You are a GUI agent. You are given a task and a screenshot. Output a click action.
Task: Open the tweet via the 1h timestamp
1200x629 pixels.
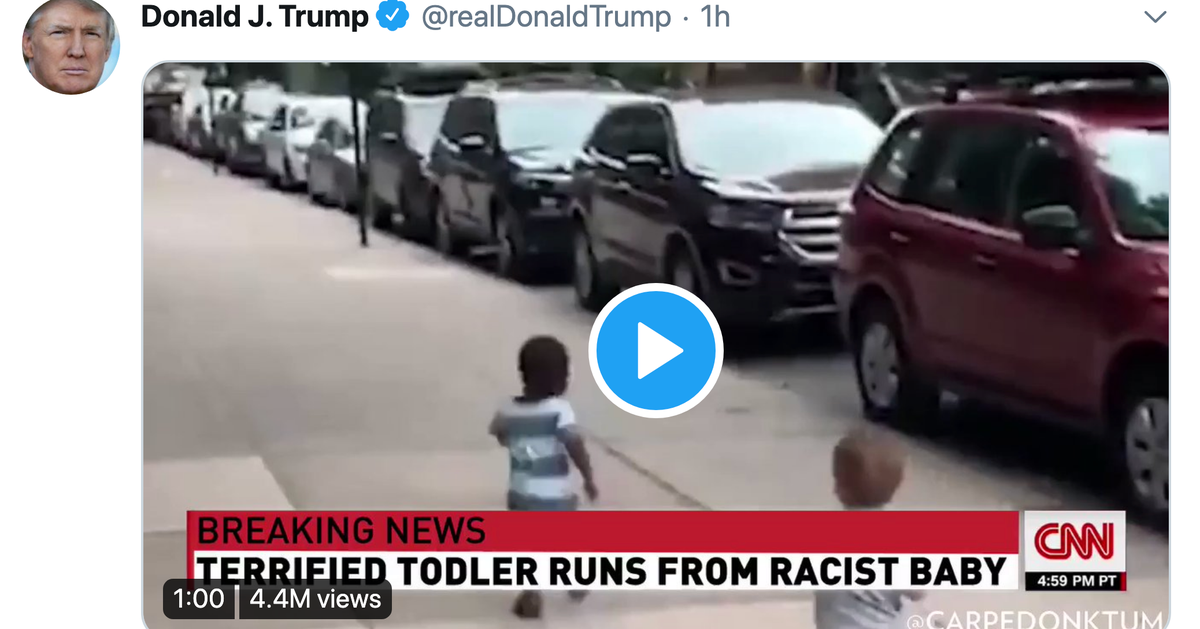714,16
